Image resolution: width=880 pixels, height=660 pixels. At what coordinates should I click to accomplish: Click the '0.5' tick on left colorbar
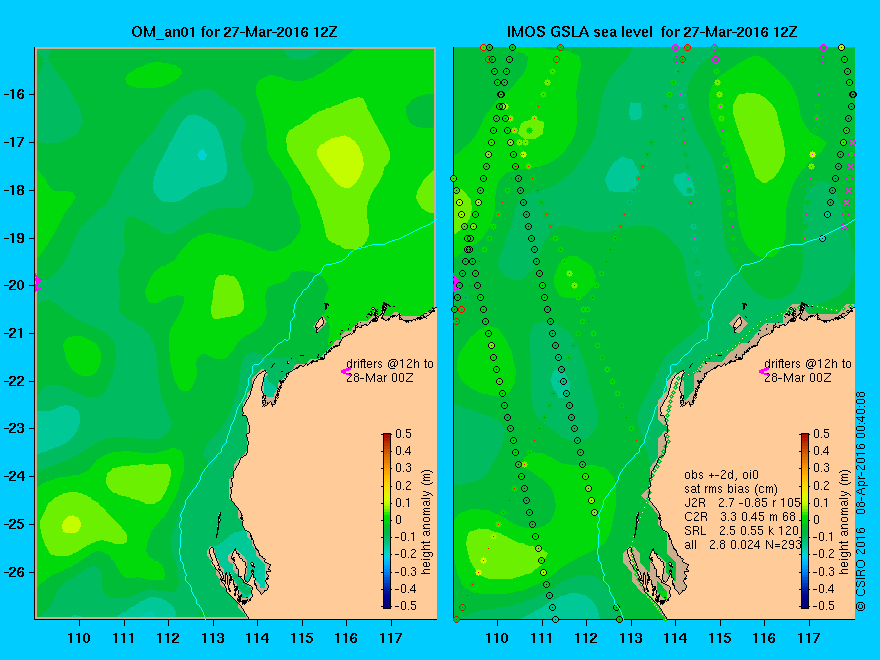pyautogui.click(x=404, y=434)
